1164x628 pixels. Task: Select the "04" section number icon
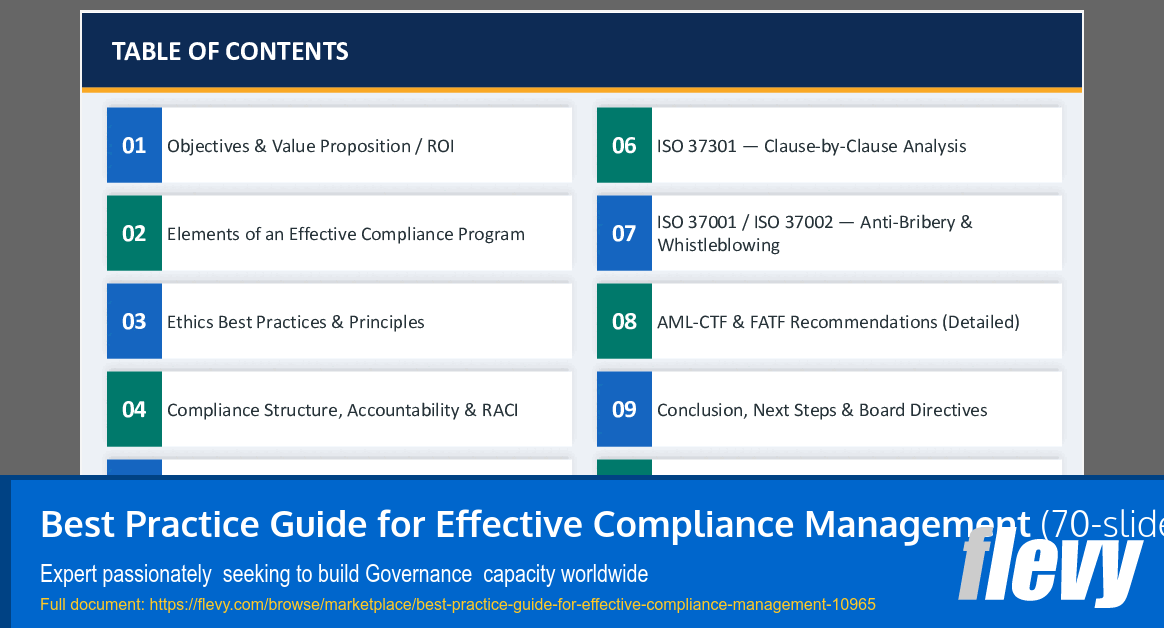pyautogui.click(x=134, y=409)
